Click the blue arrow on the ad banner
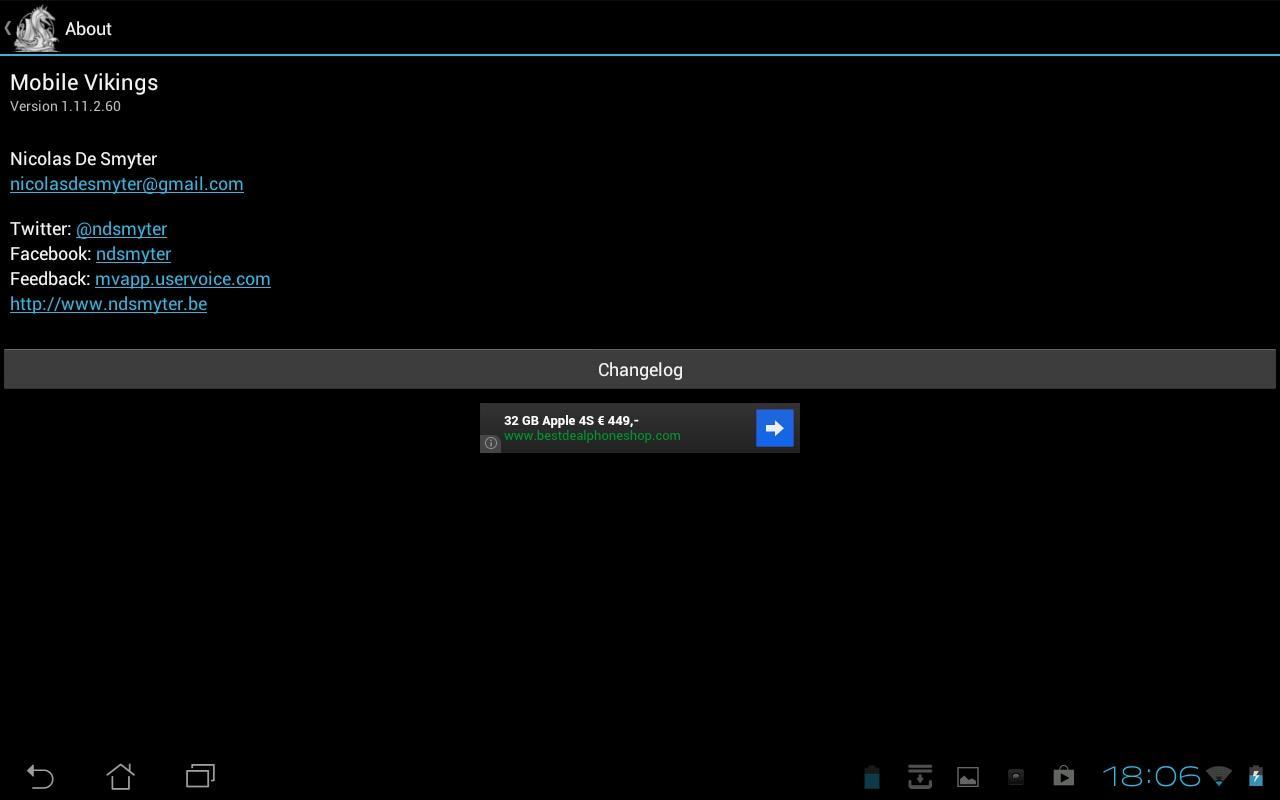Viewport: 1280px width, 800px height. [775, 428]
